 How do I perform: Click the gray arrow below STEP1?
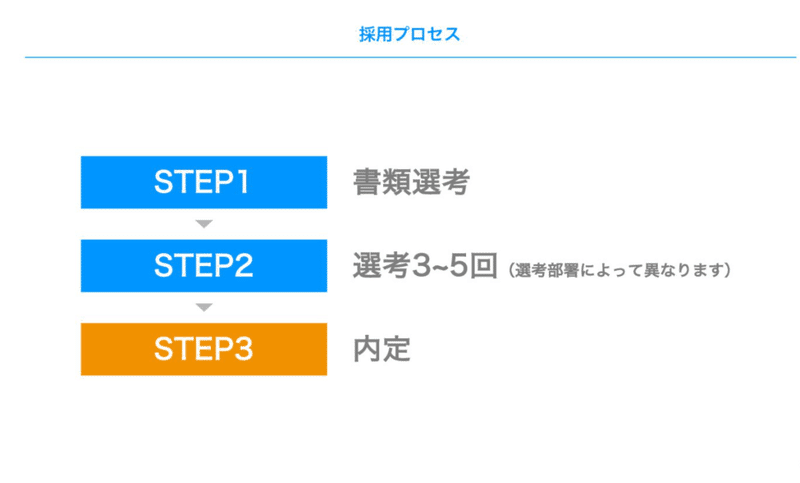204,224
